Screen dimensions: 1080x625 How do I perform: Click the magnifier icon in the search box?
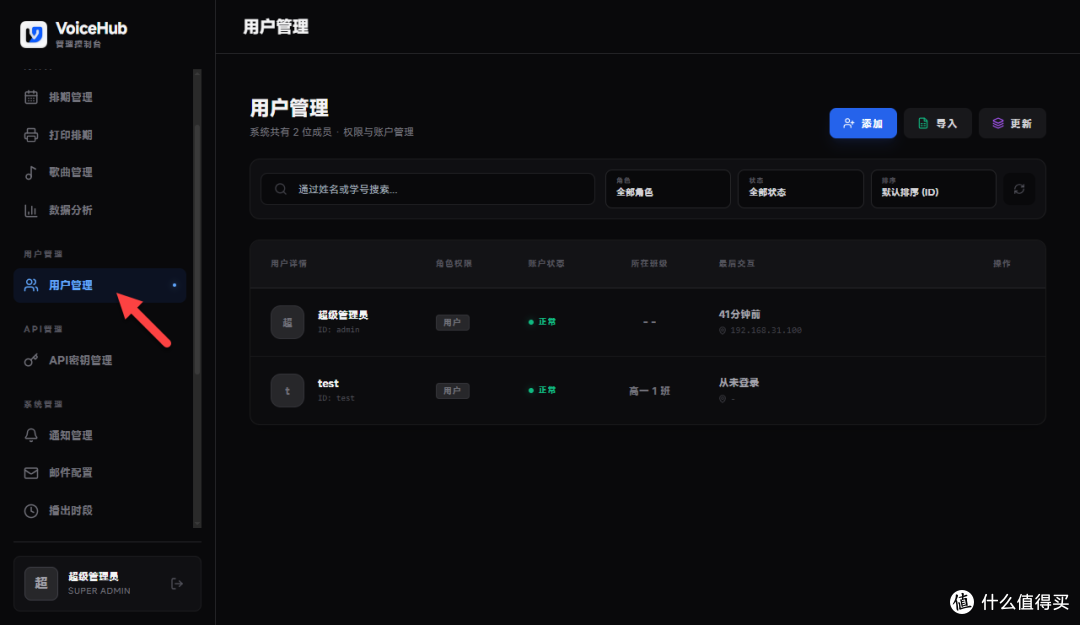coord(280,189)
